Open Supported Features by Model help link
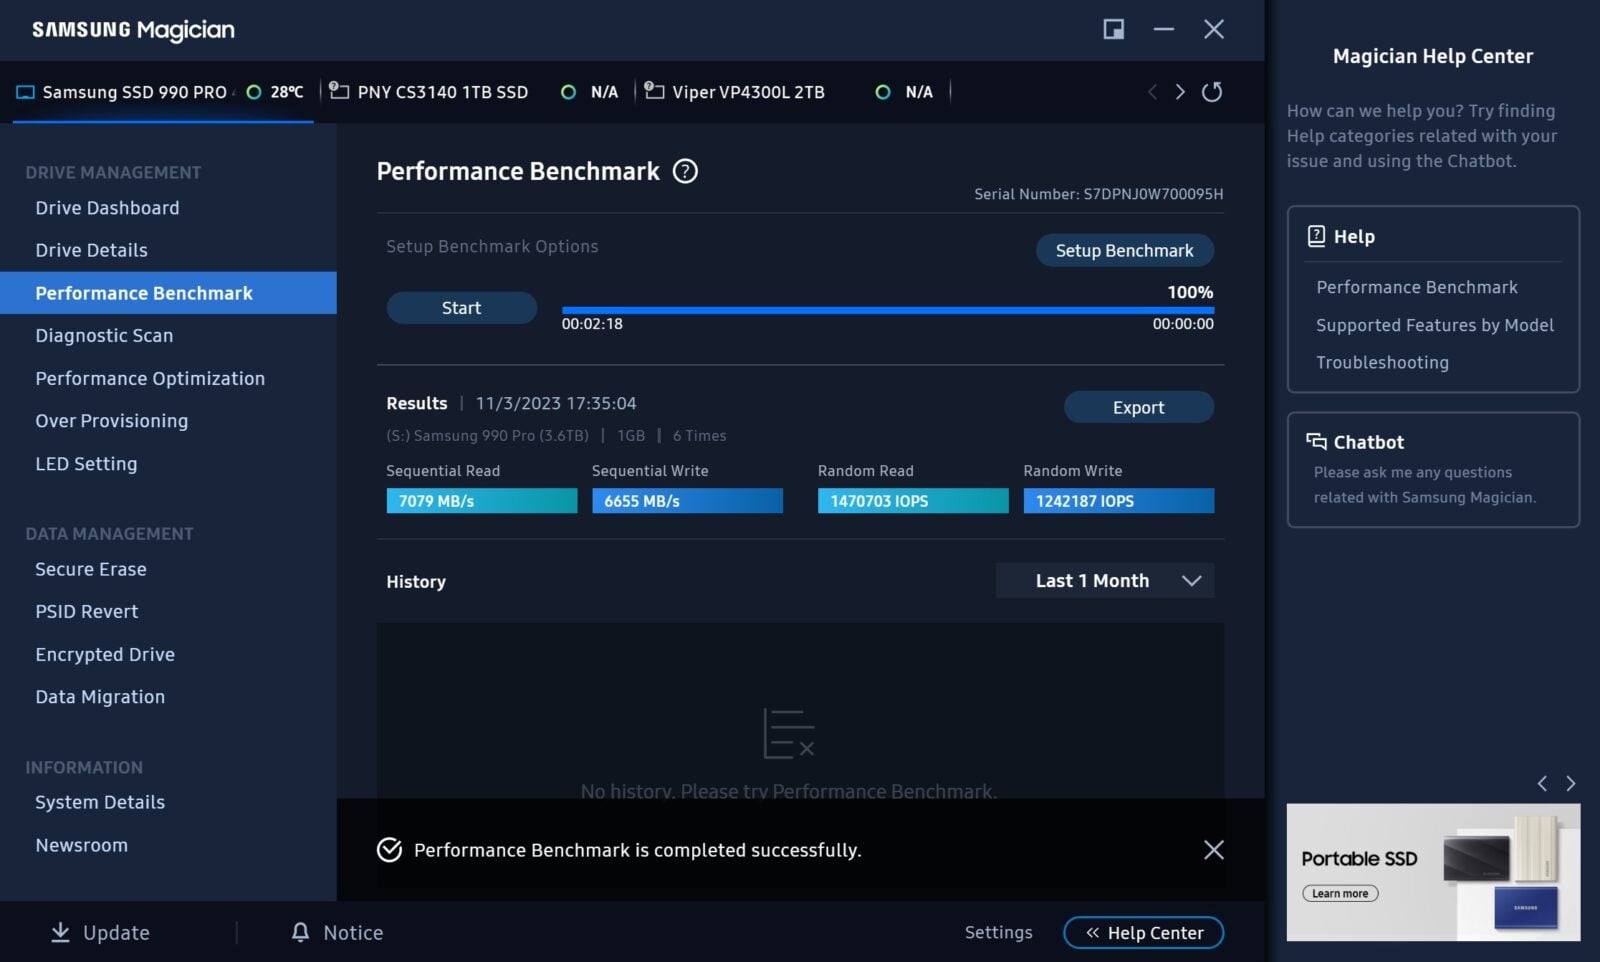Screen dimensions: 1600x962 pos(1435,325)
